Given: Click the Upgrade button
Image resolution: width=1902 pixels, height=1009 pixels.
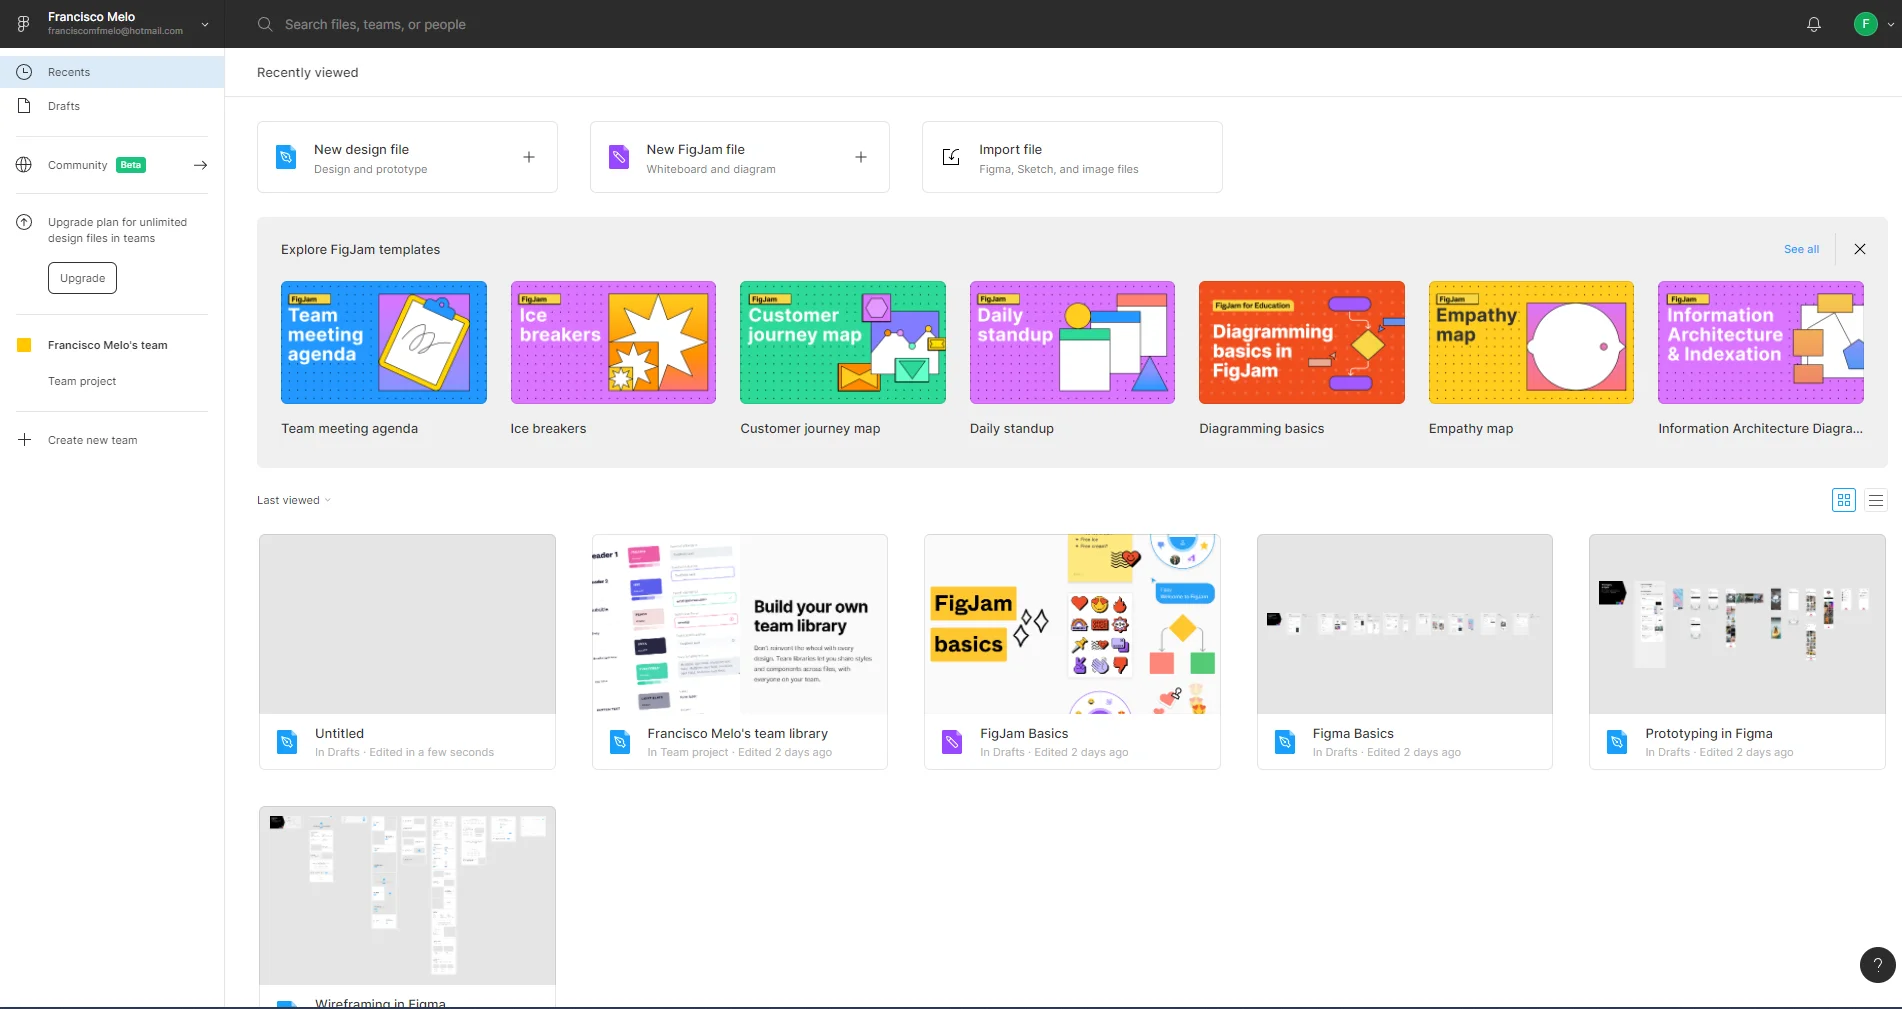Looking at the screenshot, I should click(x=82, y=278).
